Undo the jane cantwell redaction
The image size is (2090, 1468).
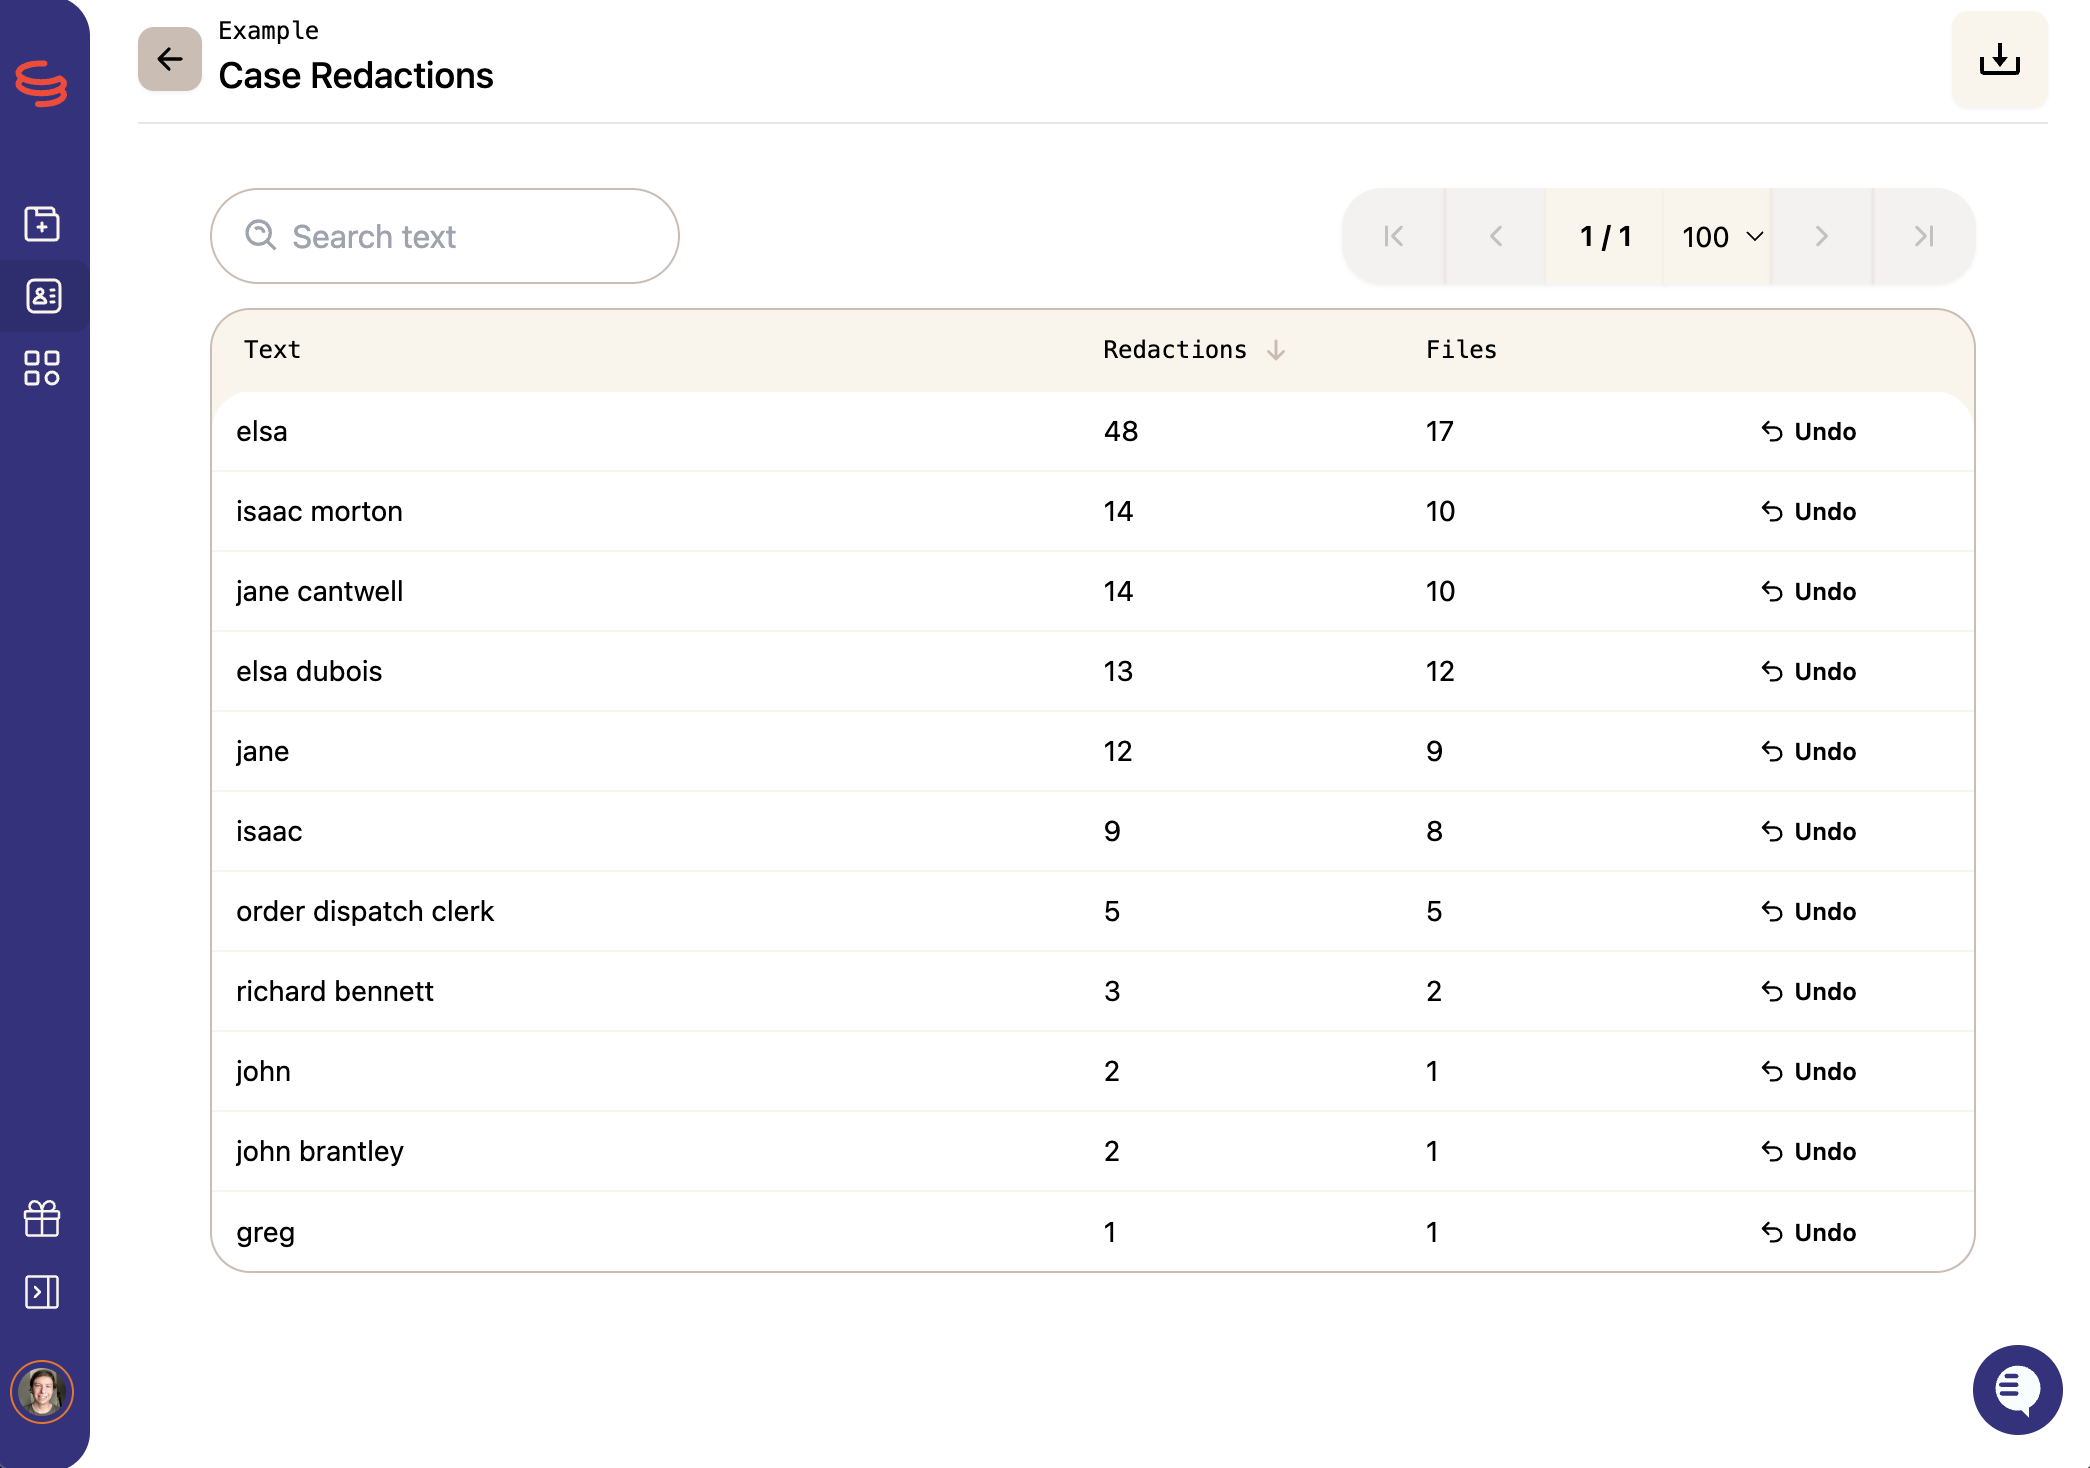coord(1808,592)
